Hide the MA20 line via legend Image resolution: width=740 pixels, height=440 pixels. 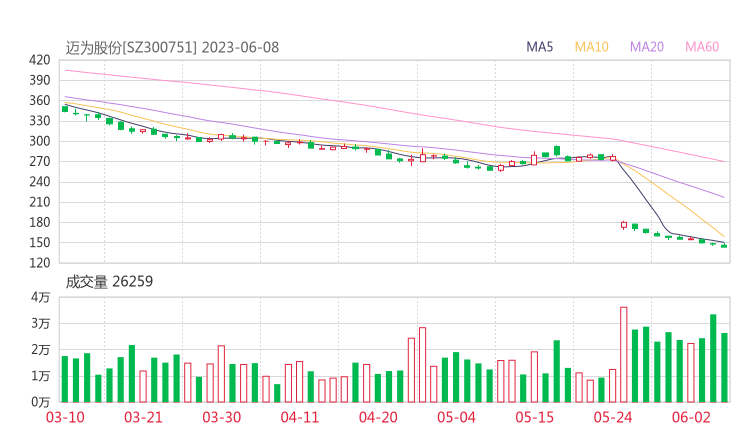(x=646, y=47)
